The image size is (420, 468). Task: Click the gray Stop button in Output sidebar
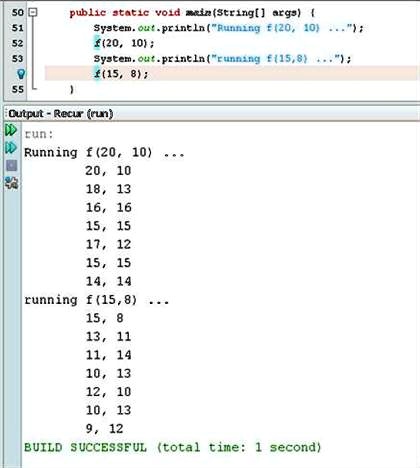[11, 165]
